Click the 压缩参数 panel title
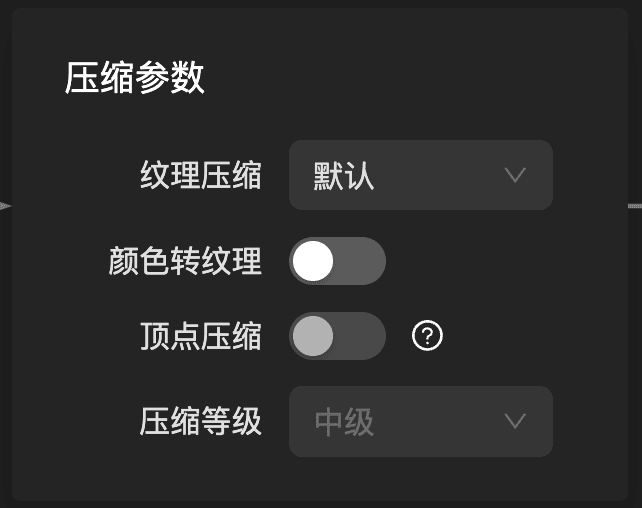 click(x=135, y=78)
